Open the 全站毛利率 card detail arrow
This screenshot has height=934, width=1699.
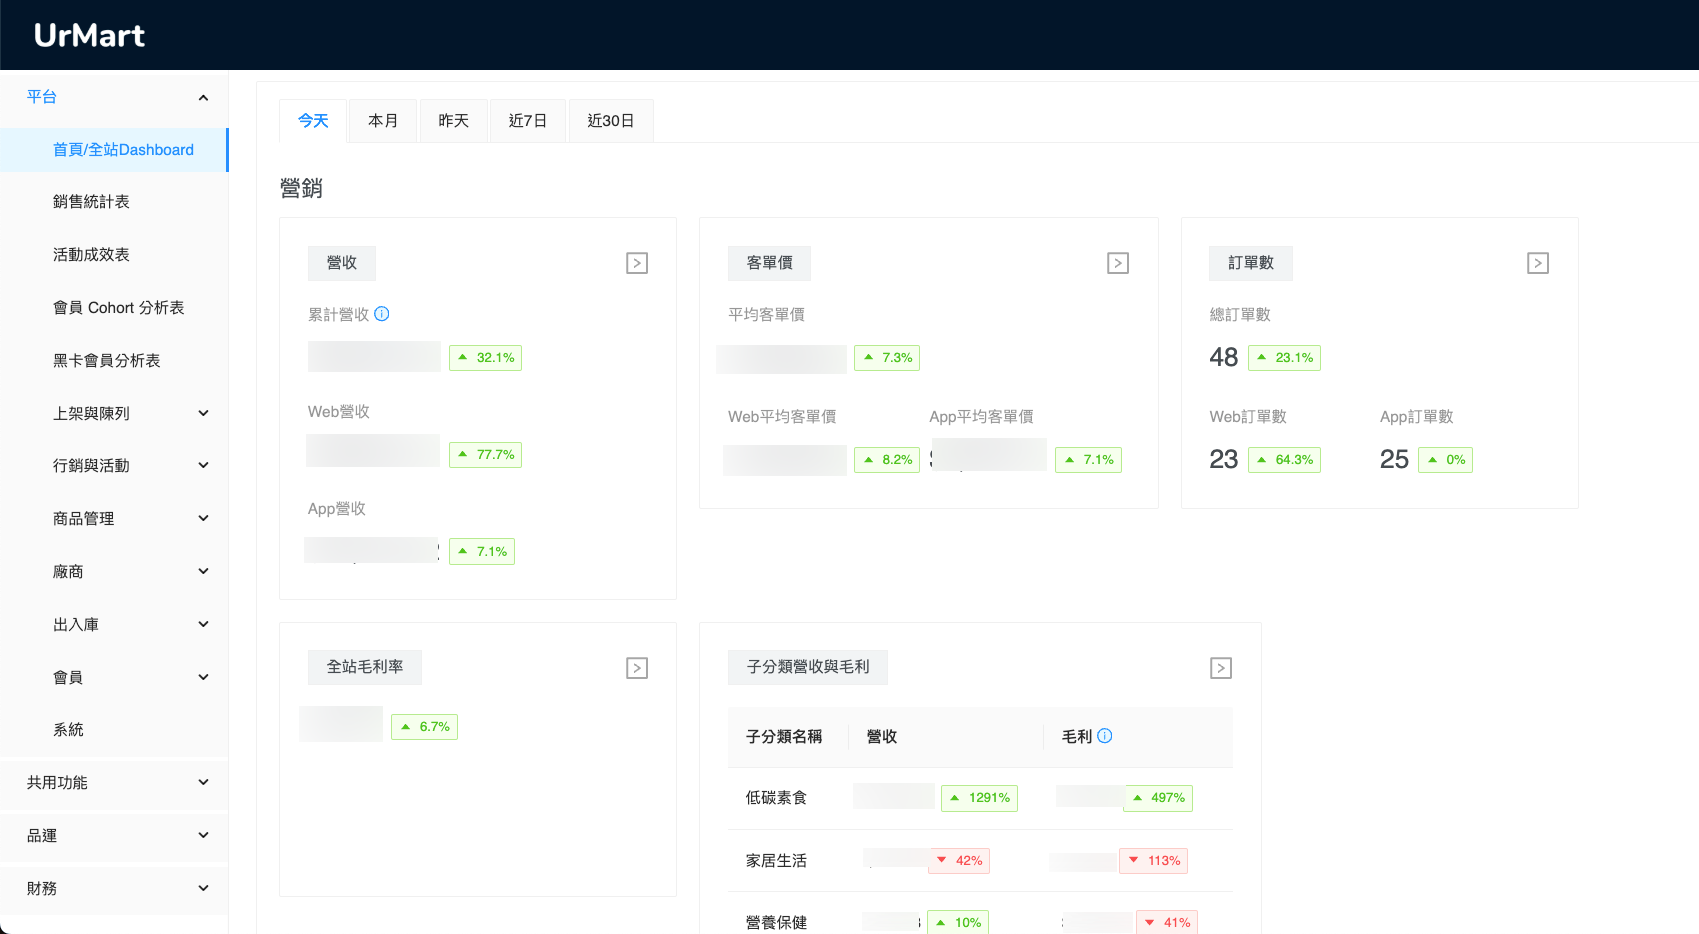pyautogui.click(x=636, y=667)
